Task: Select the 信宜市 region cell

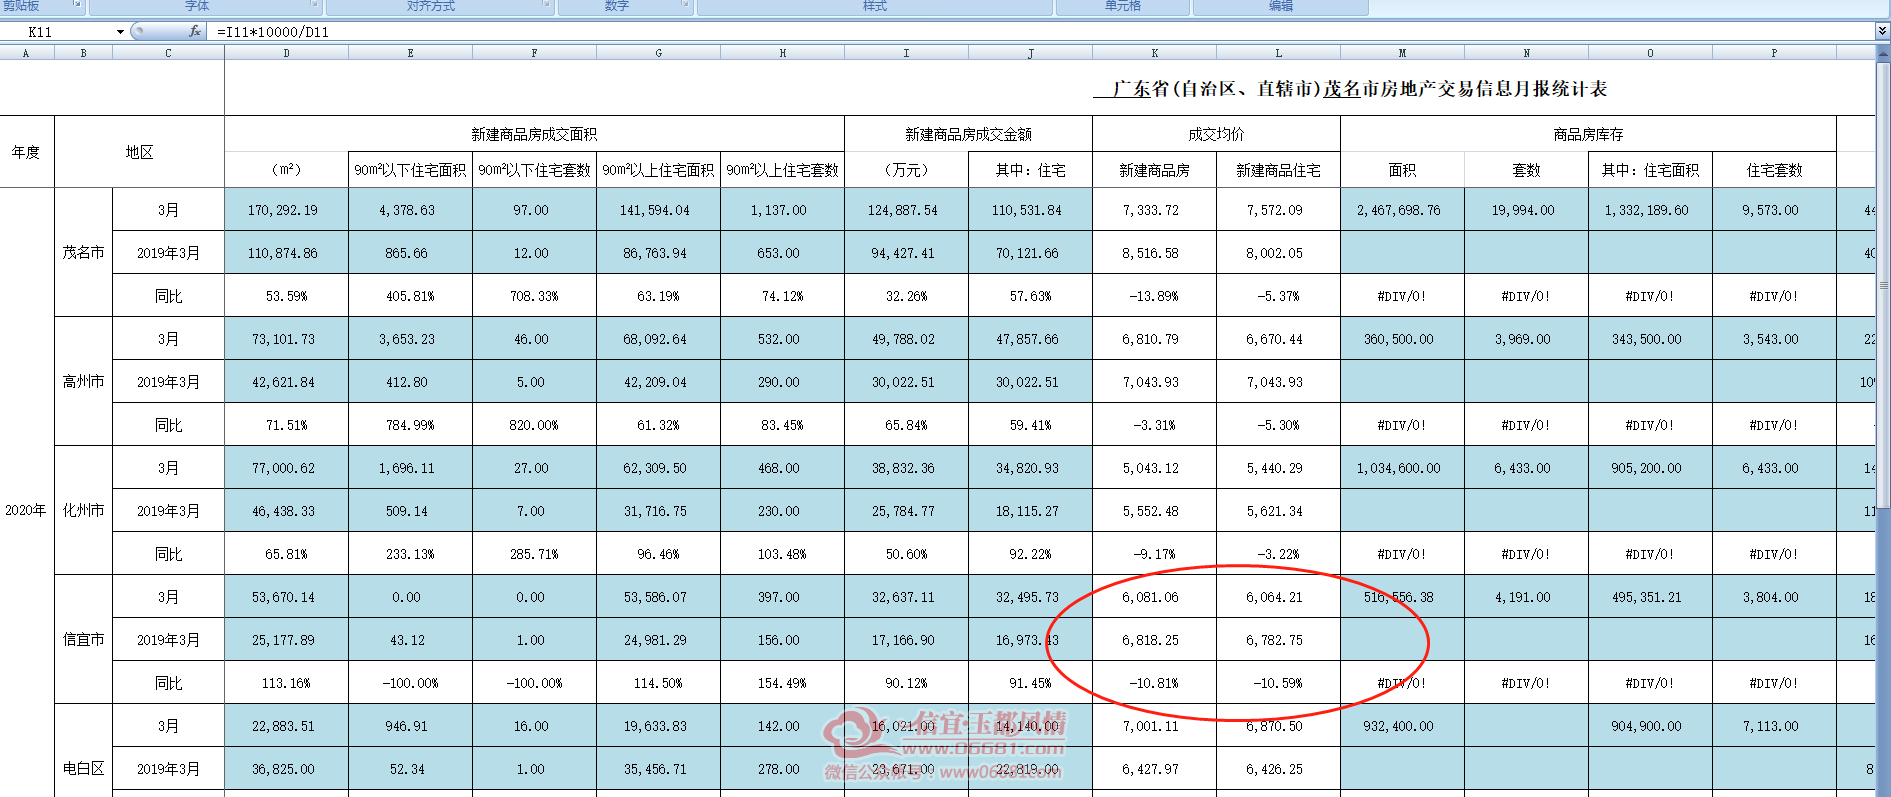Action: pyautogui.click(x=84, y=640)
